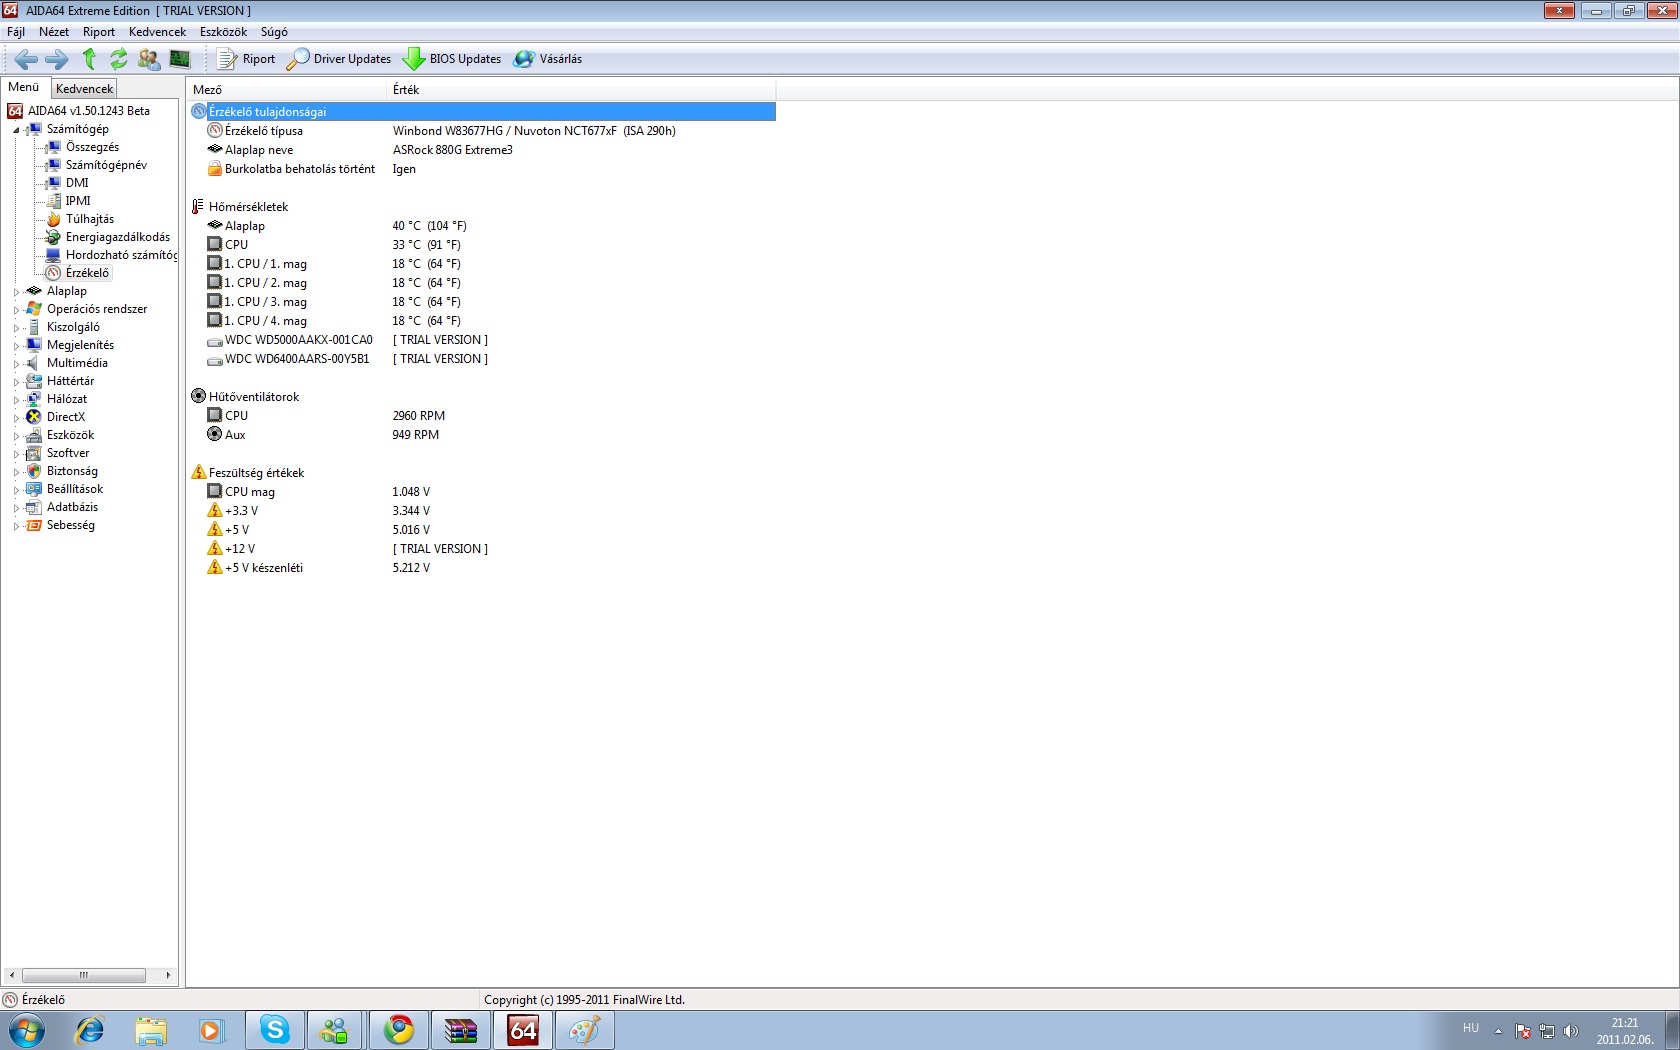Open WinRAR from the taskbar
This screenshot has height=1050, width=1680.
461,1030
